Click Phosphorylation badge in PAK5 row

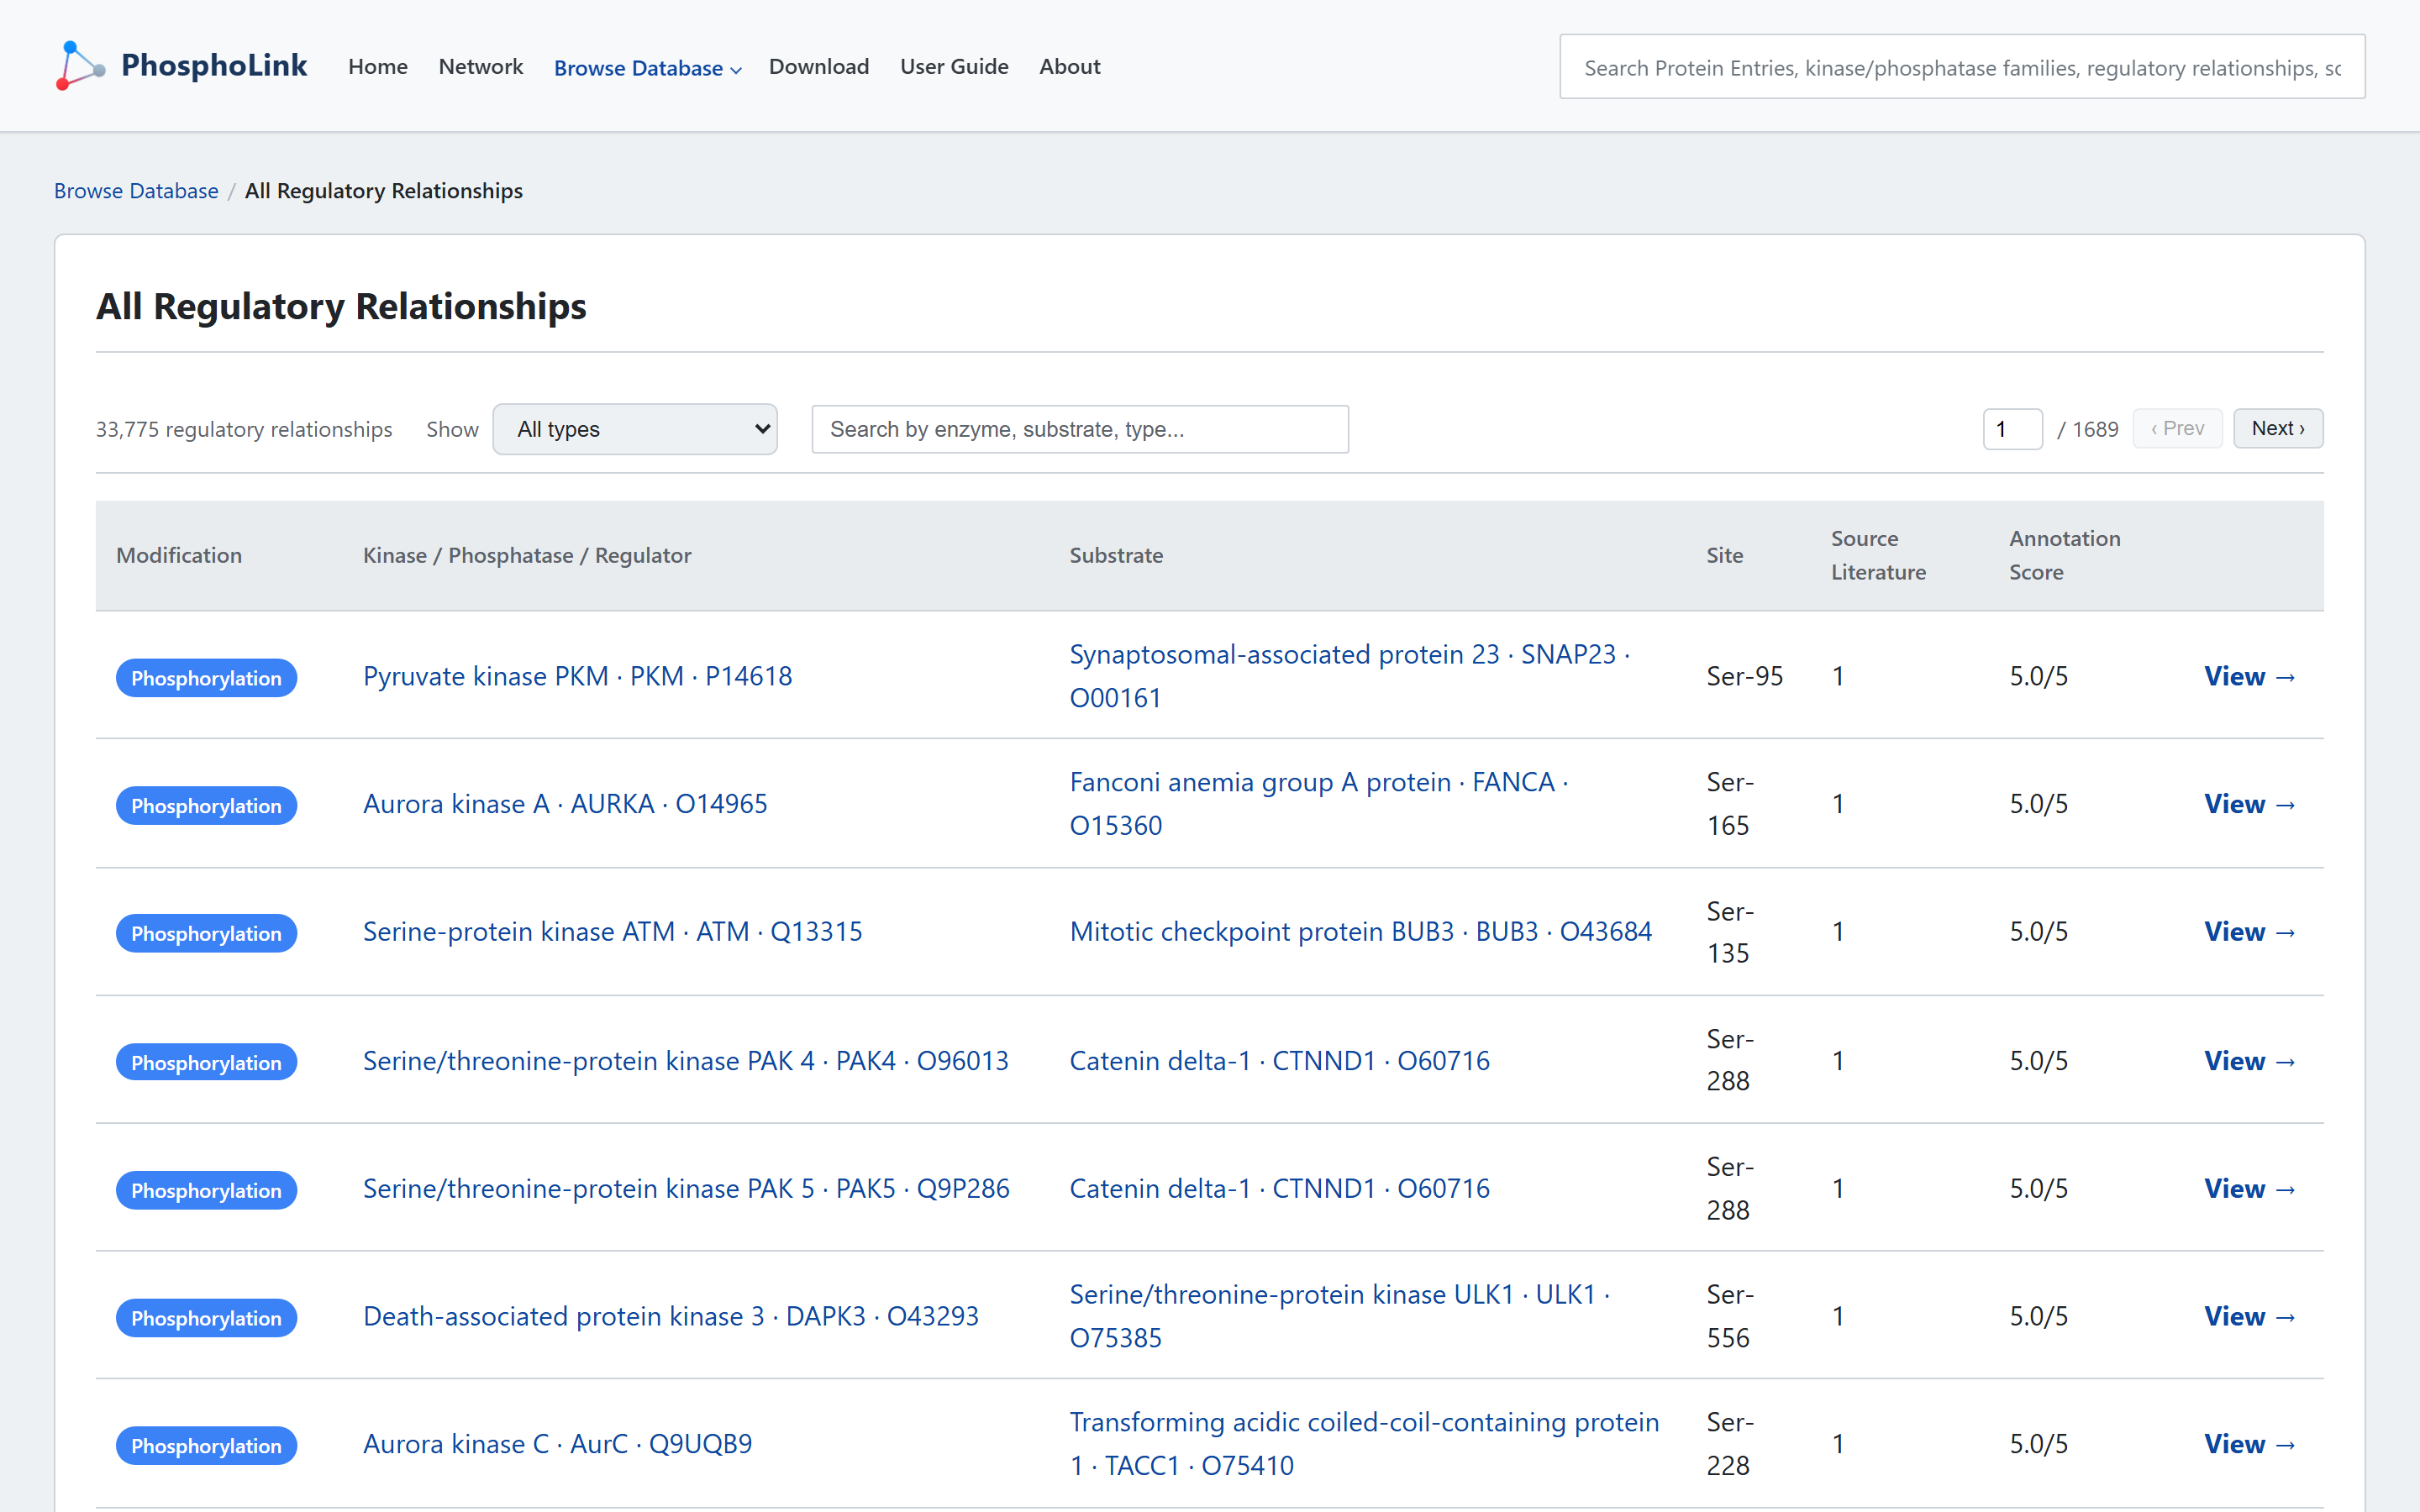(x=206, y=1190)
